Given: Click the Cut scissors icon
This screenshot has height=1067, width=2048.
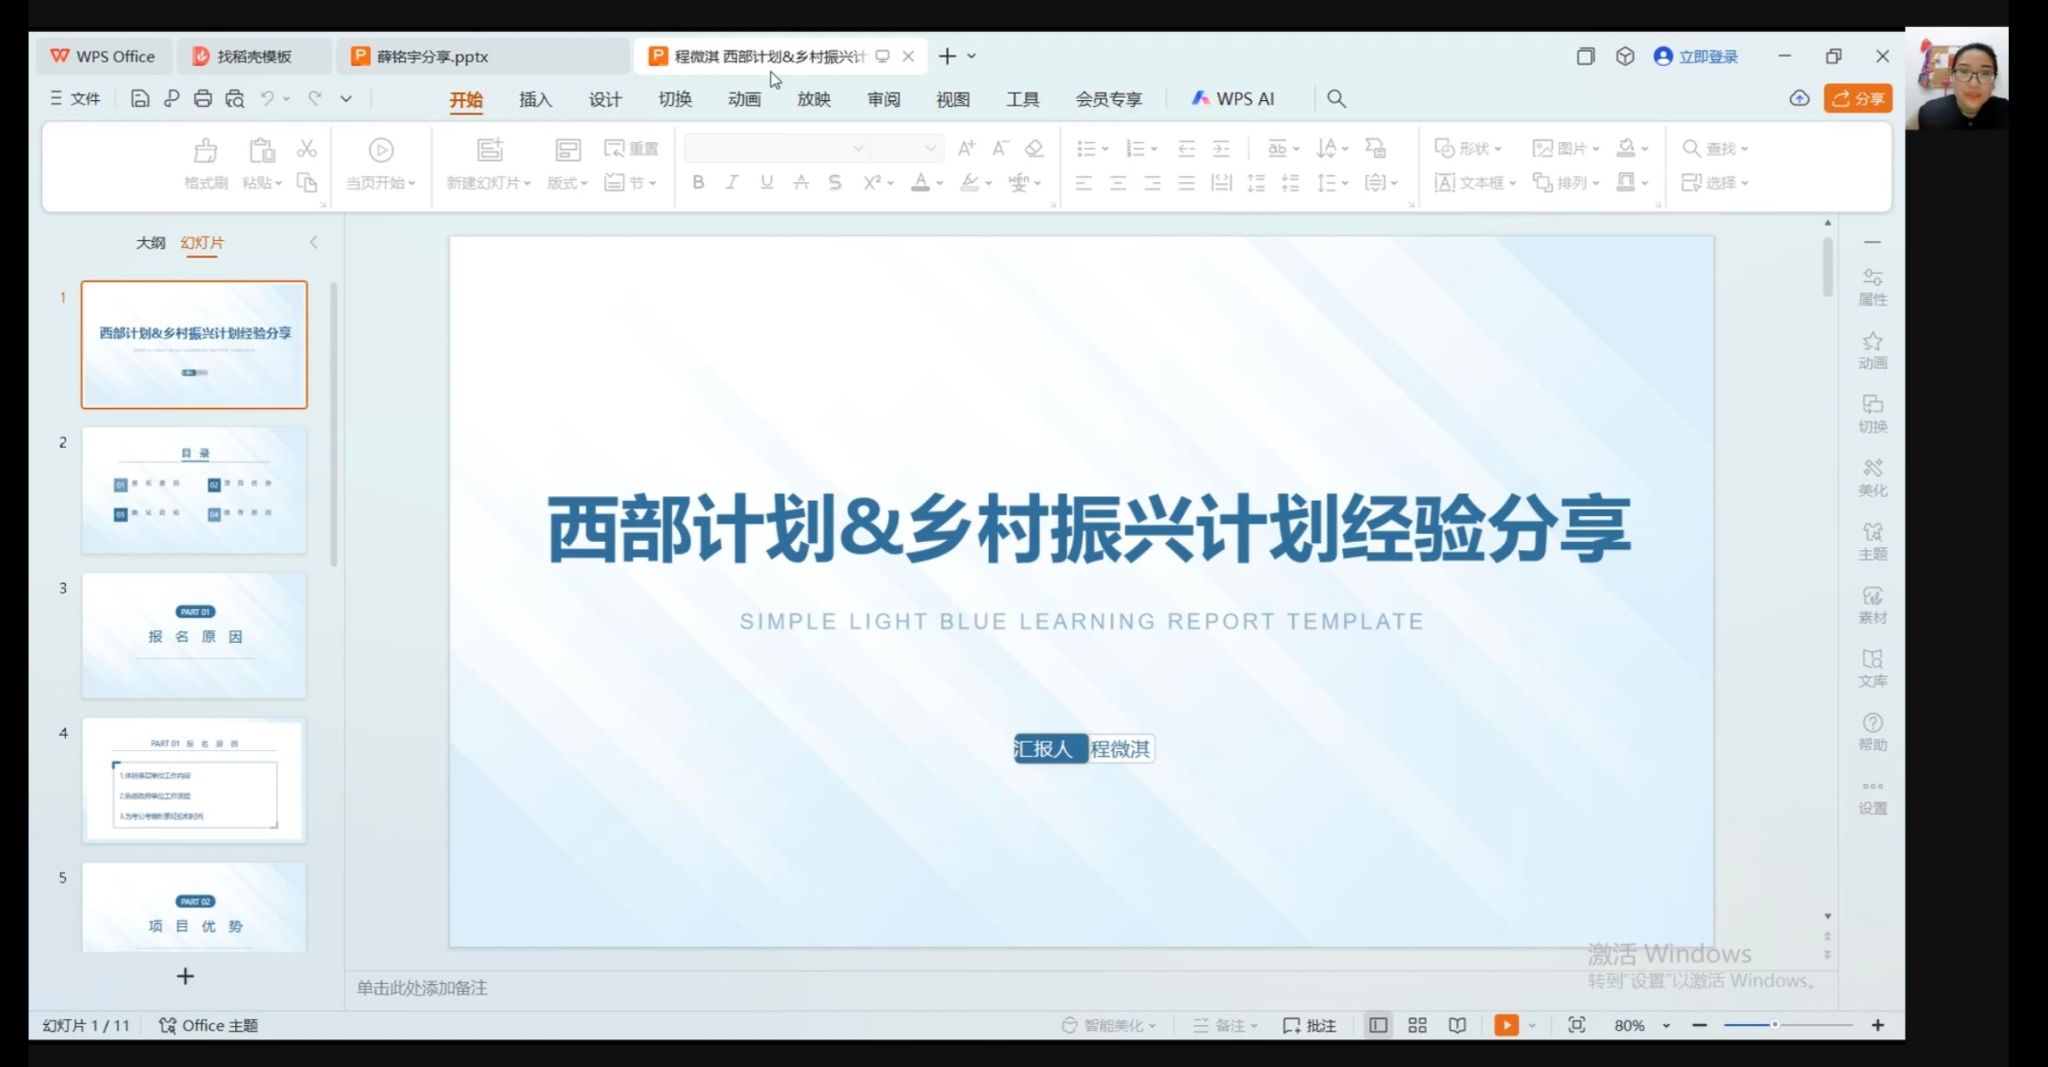Looking at the screenshot, I should coord(307,149).
